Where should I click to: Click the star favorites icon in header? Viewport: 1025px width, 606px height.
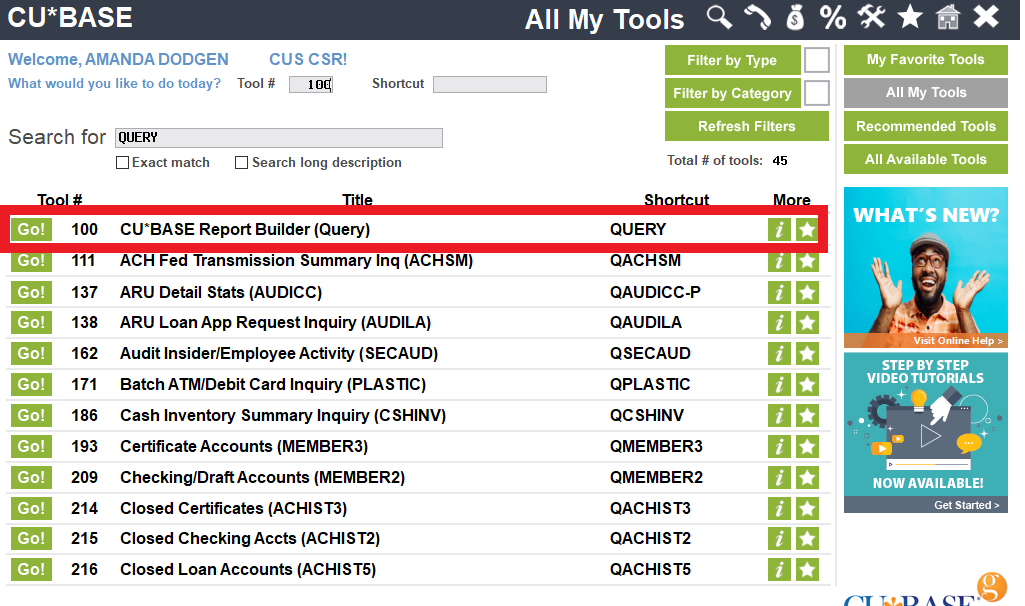click(x=910, y=17)
